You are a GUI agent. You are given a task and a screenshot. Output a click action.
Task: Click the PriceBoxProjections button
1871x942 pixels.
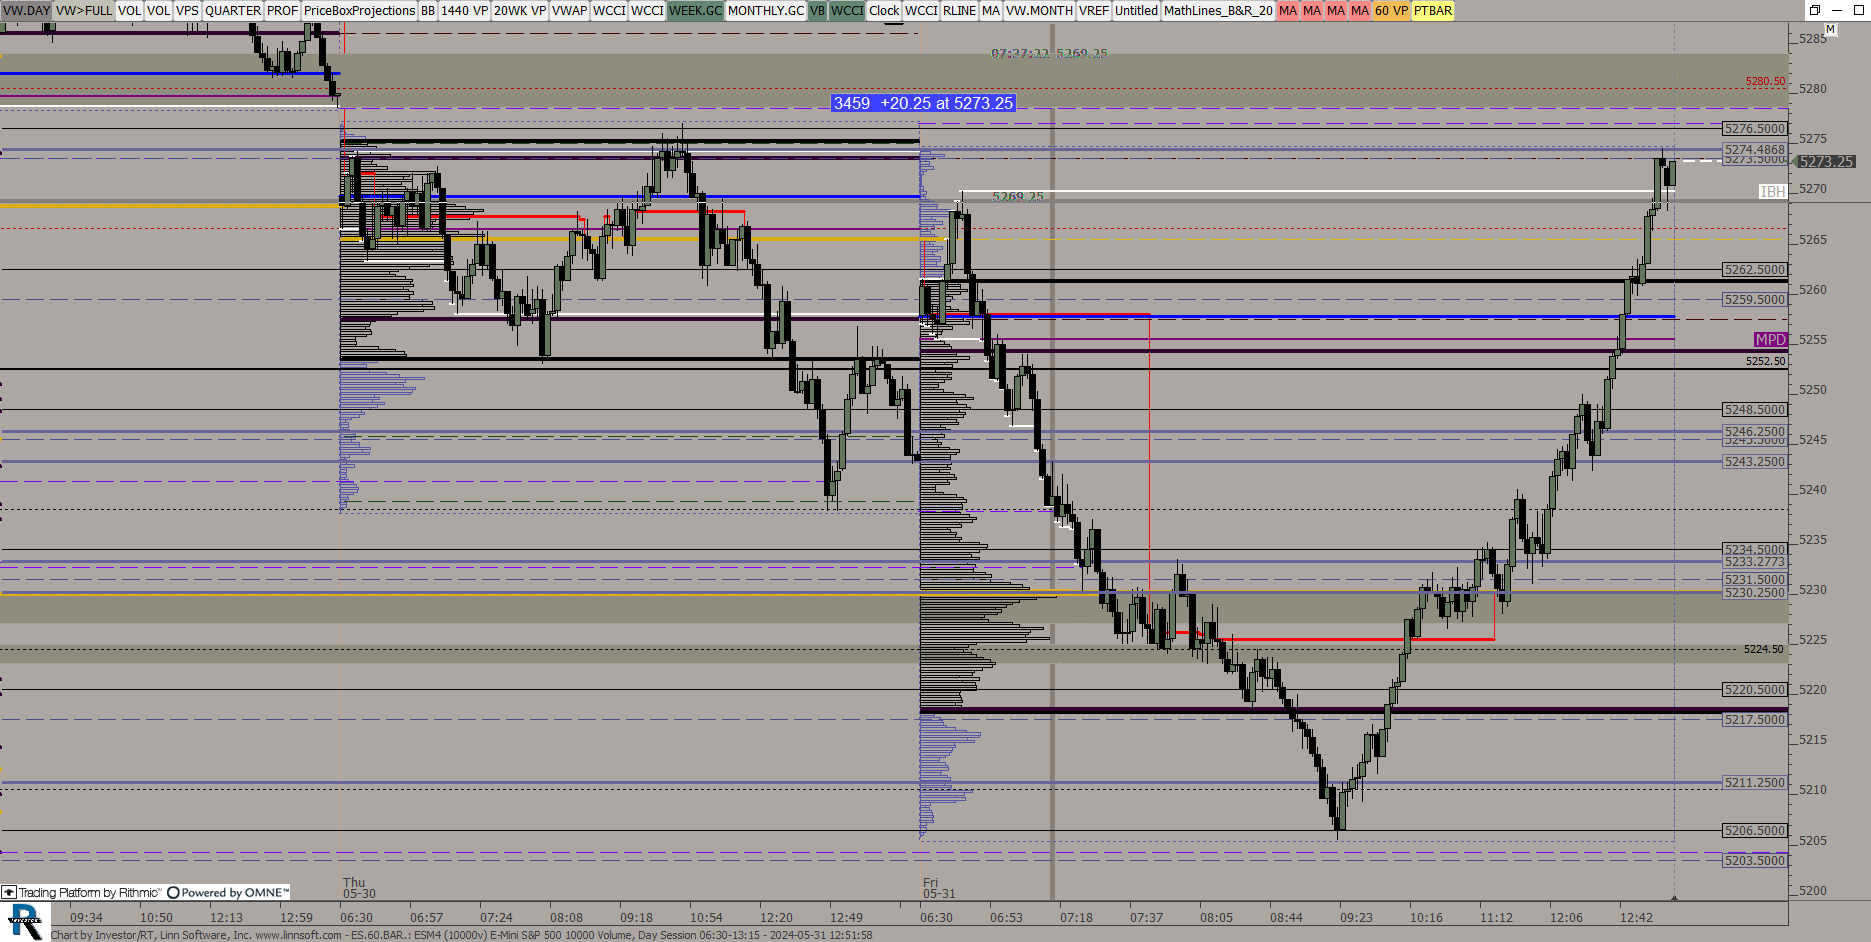tap(359, 11)
